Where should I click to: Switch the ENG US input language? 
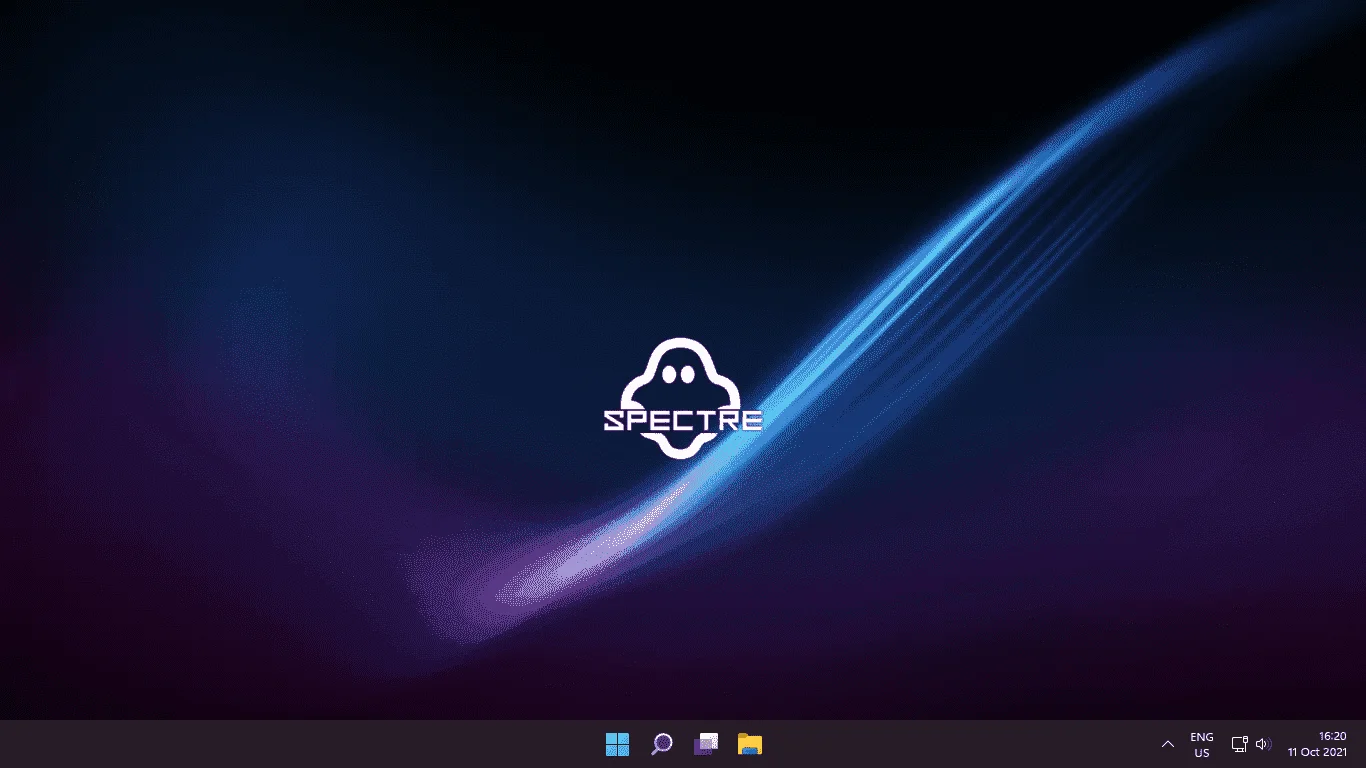click(1202, 745)
